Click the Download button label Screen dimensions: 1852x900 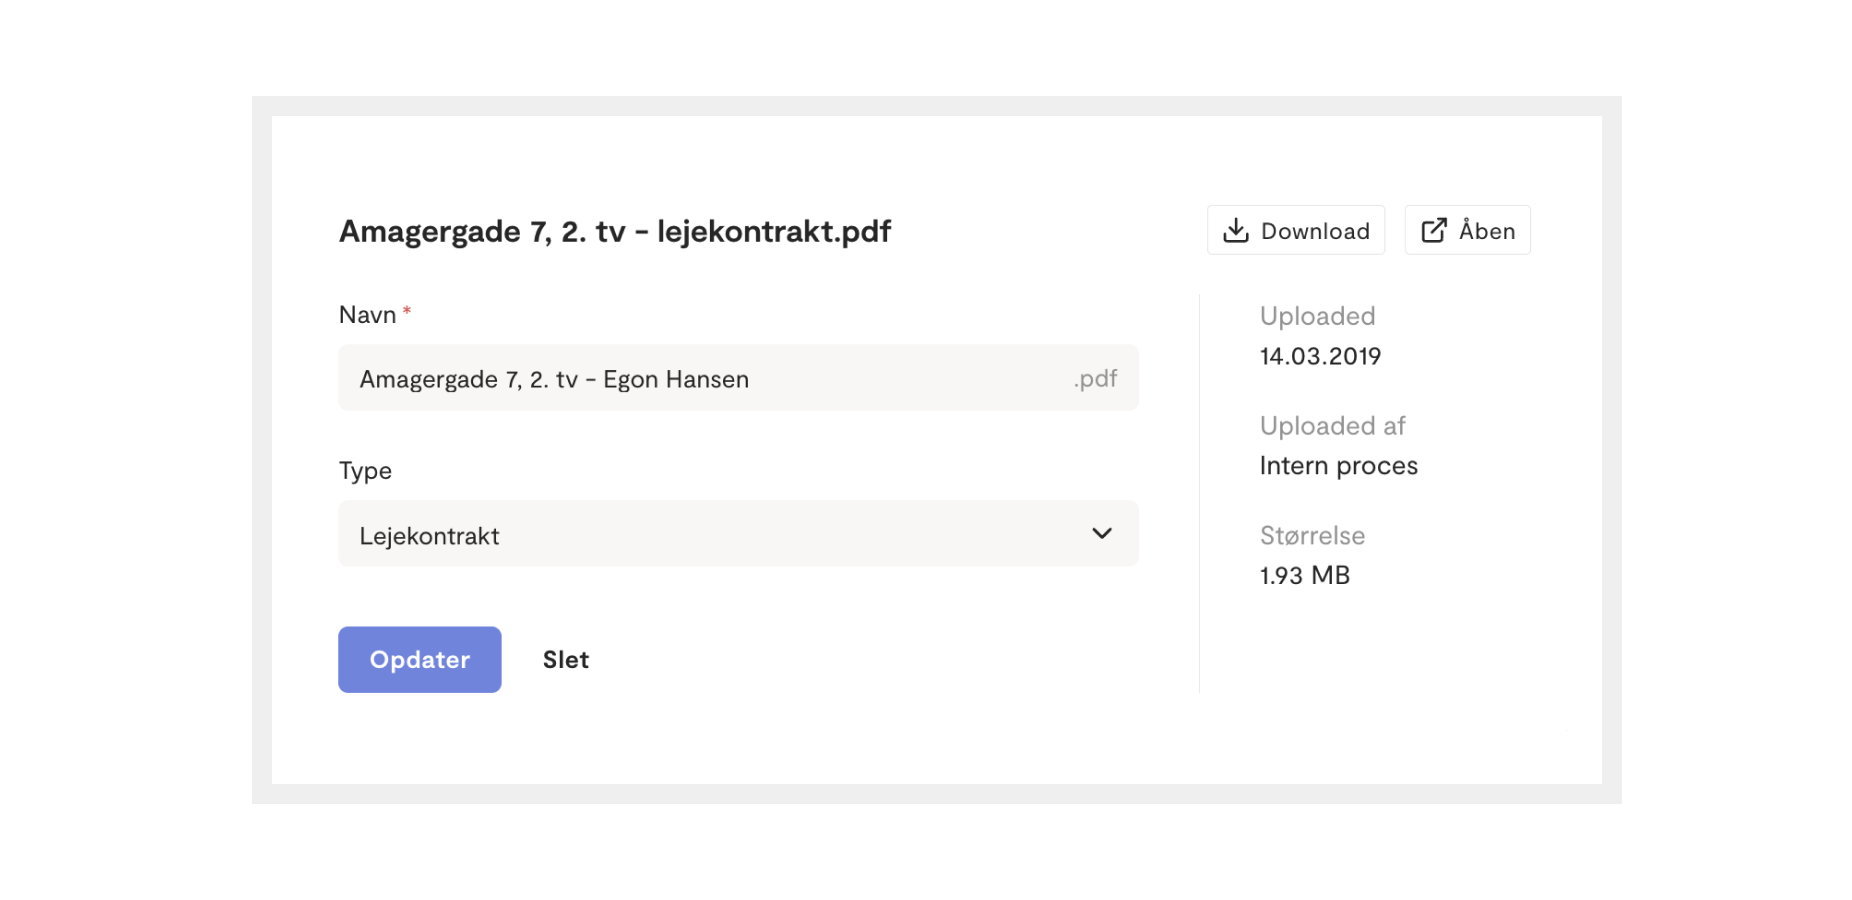point(1315,231)
